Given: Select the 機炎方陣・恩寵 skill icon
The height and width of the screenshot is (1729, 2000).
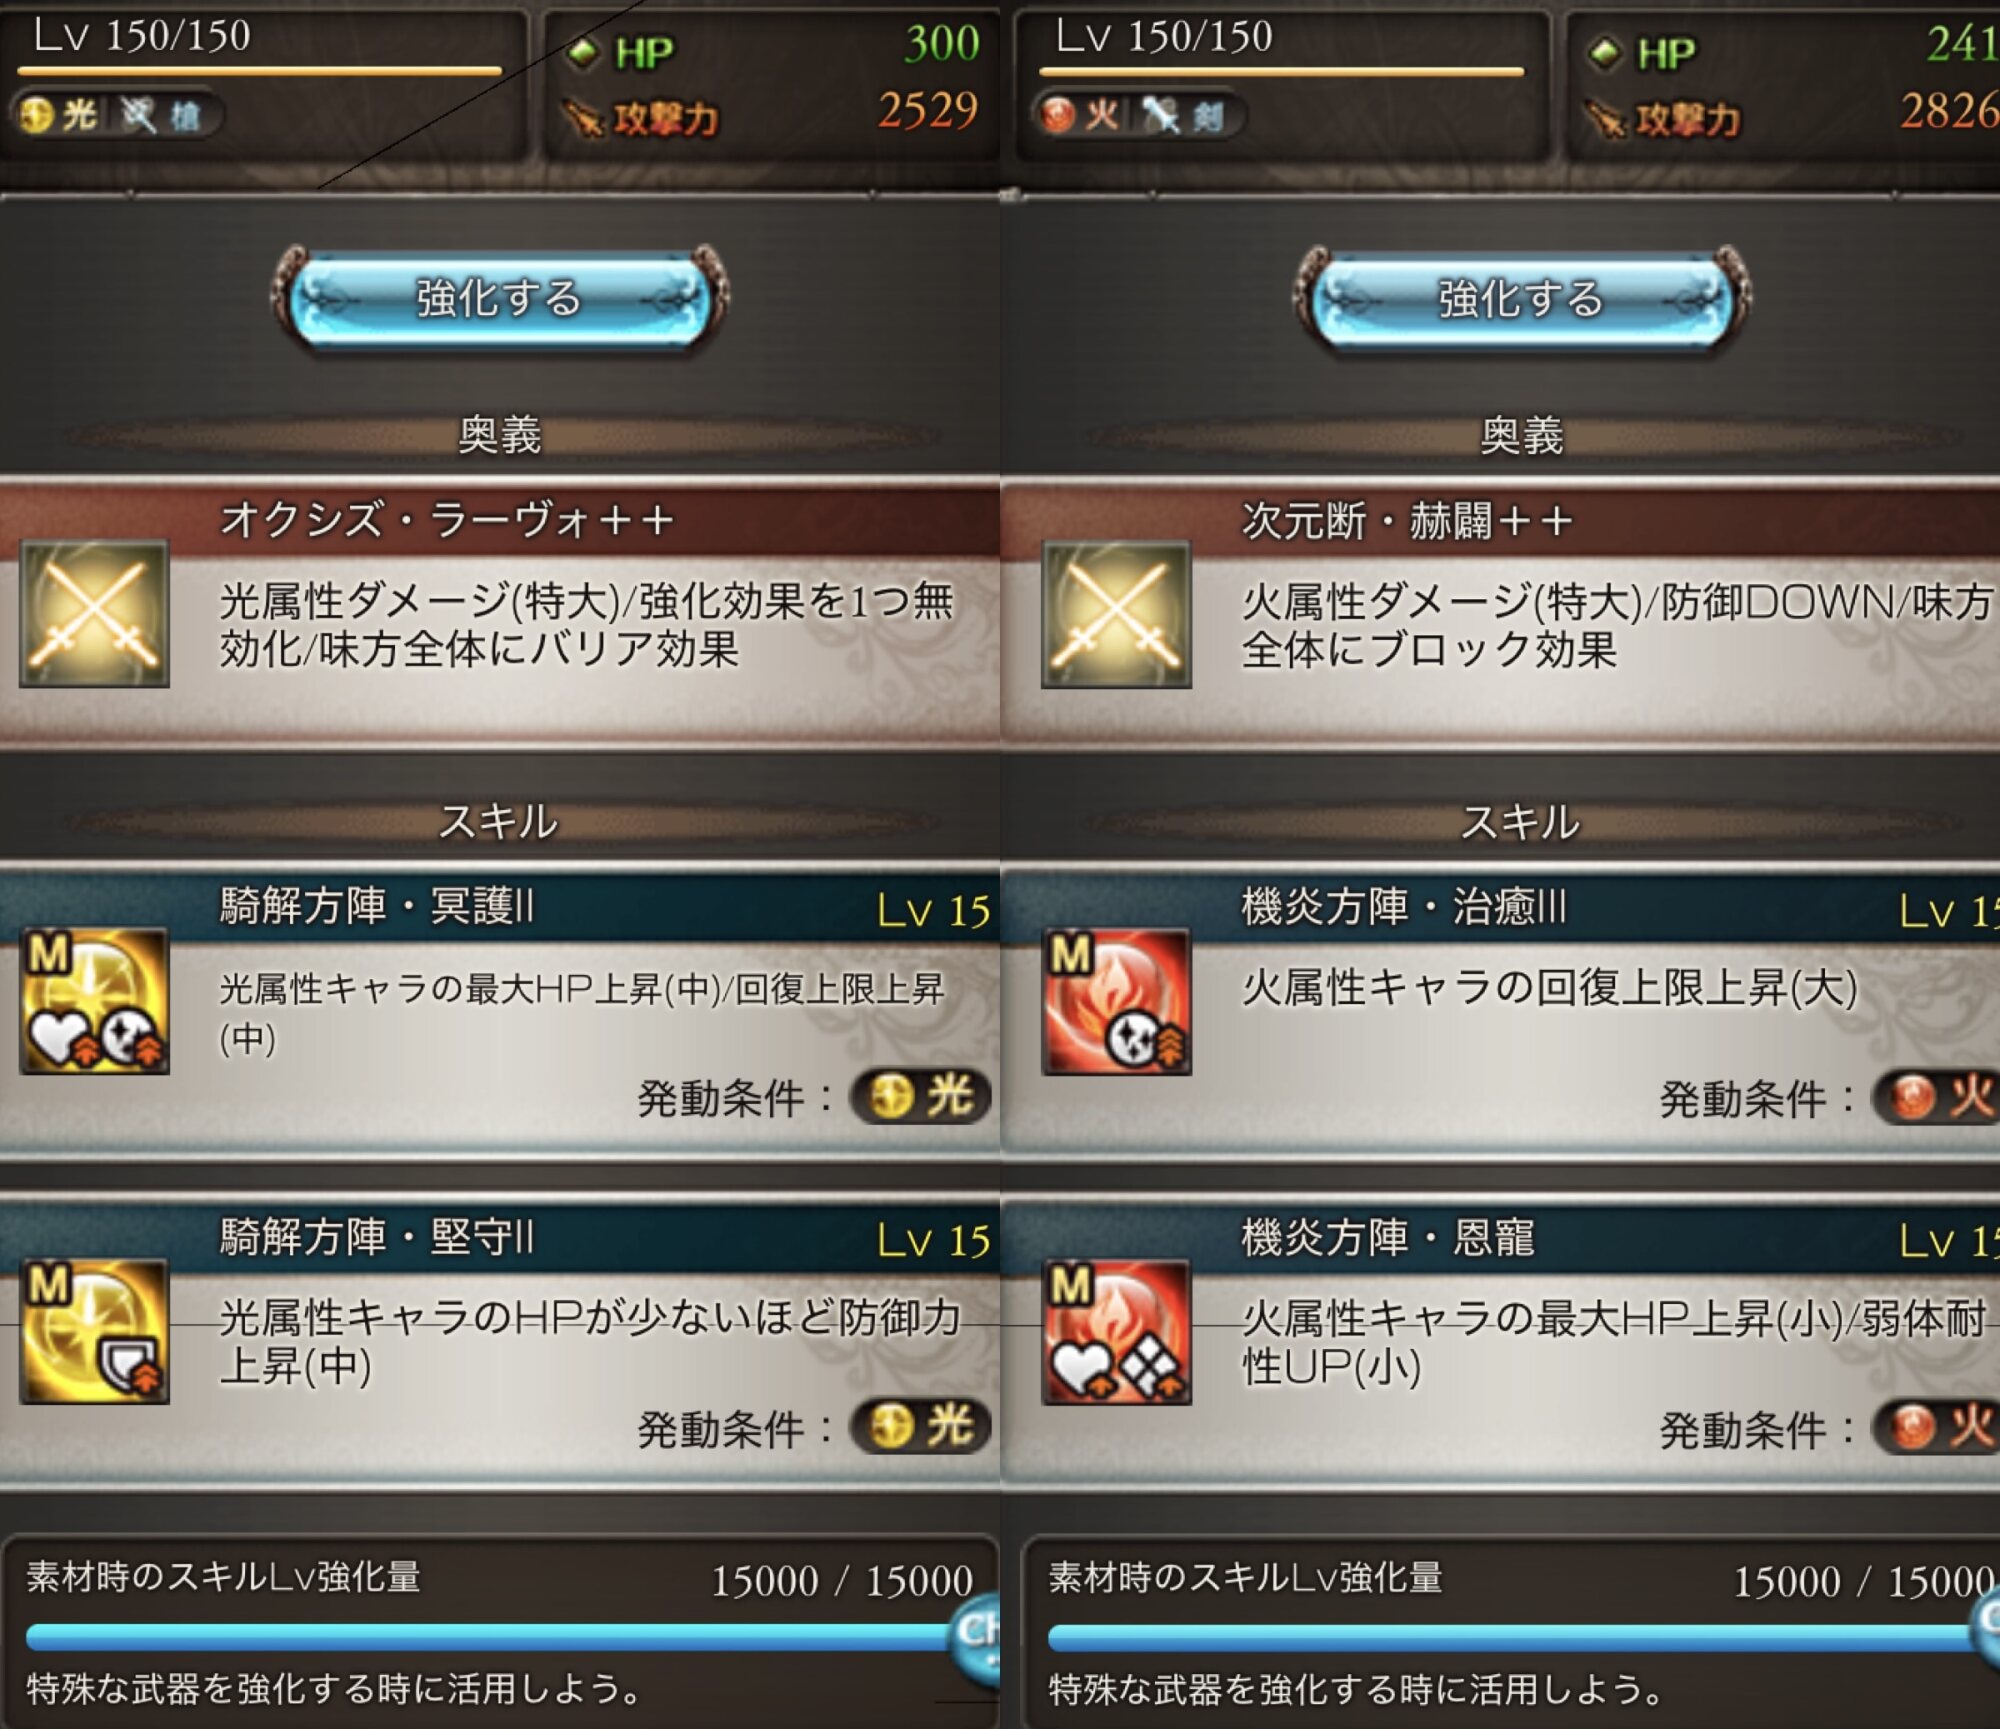Looking at the screenshot, I should [1116, 1331].
